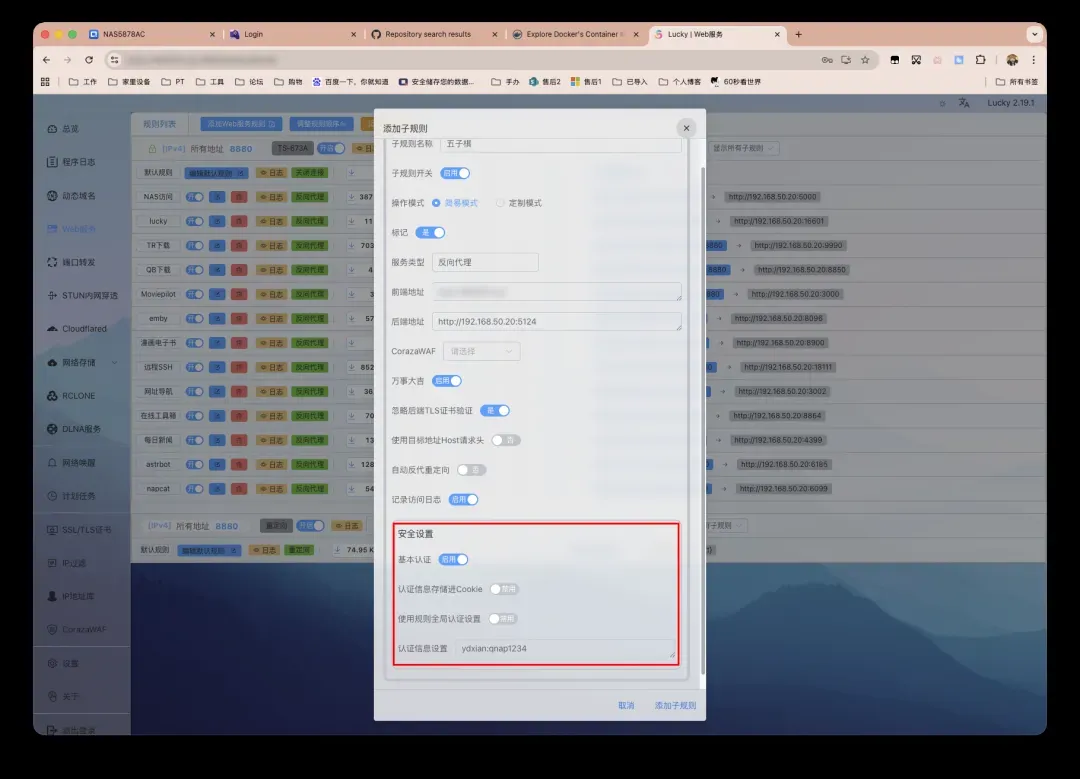
Task: Toggle the 基本认证 switch
Action: click(454, 559)
